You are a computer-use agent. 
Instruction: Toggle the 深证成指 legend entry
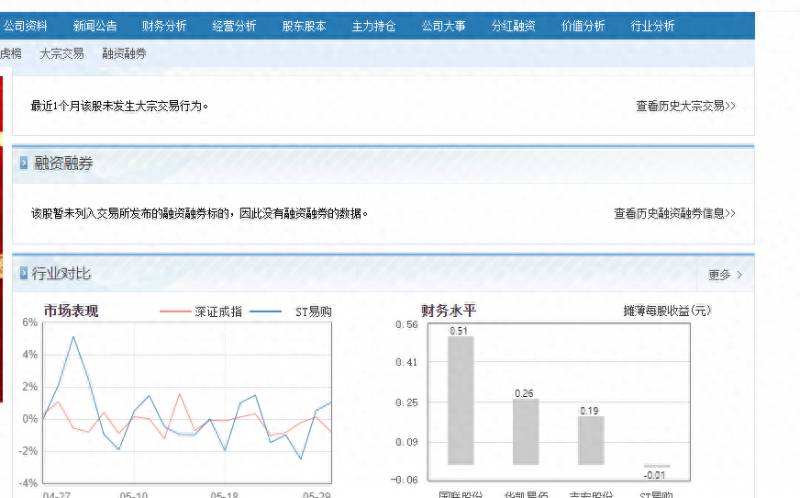click(201, 311)
